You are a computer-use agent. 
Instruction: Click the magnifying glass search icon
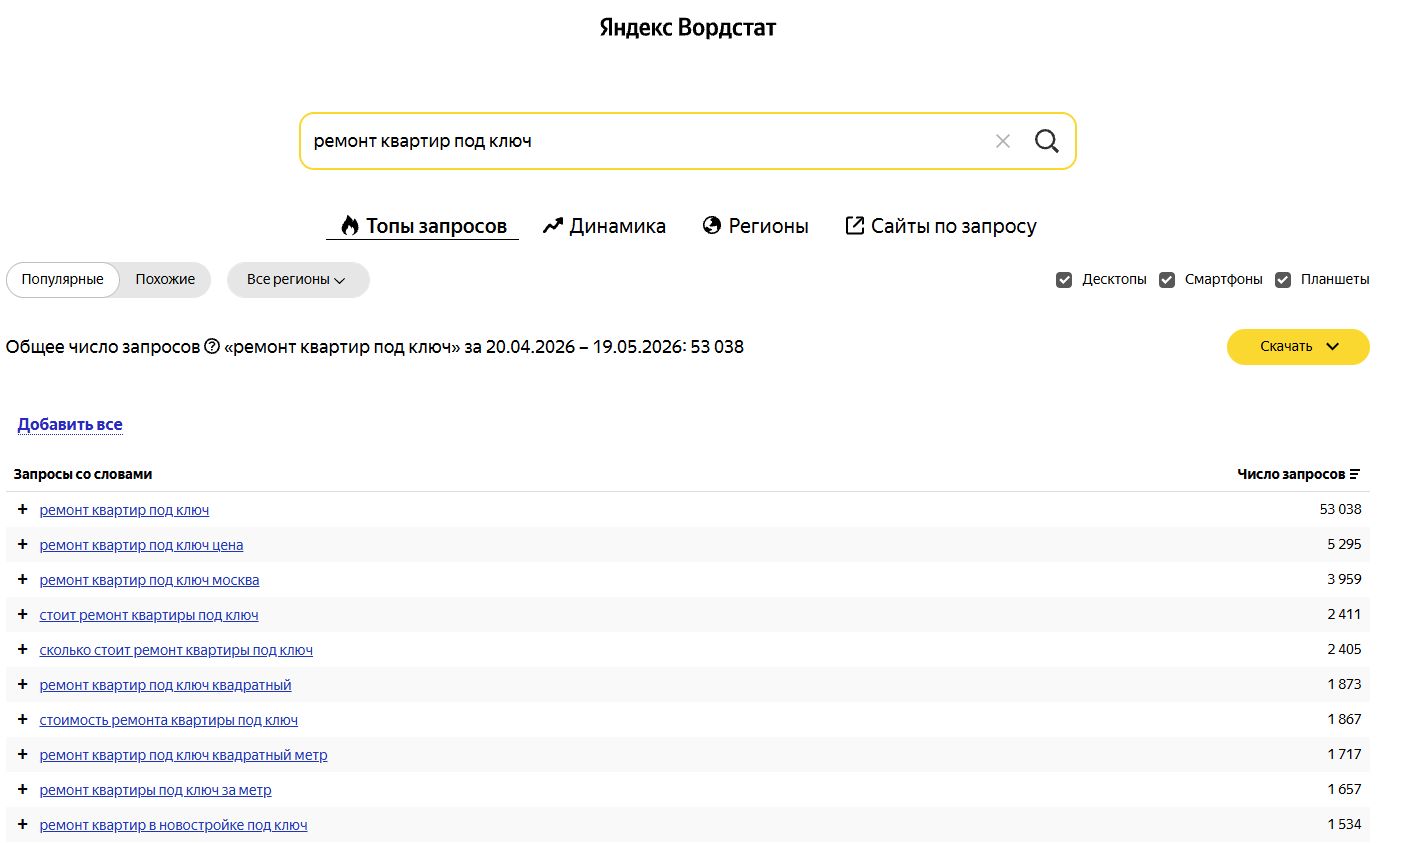tap(1047, 141)
